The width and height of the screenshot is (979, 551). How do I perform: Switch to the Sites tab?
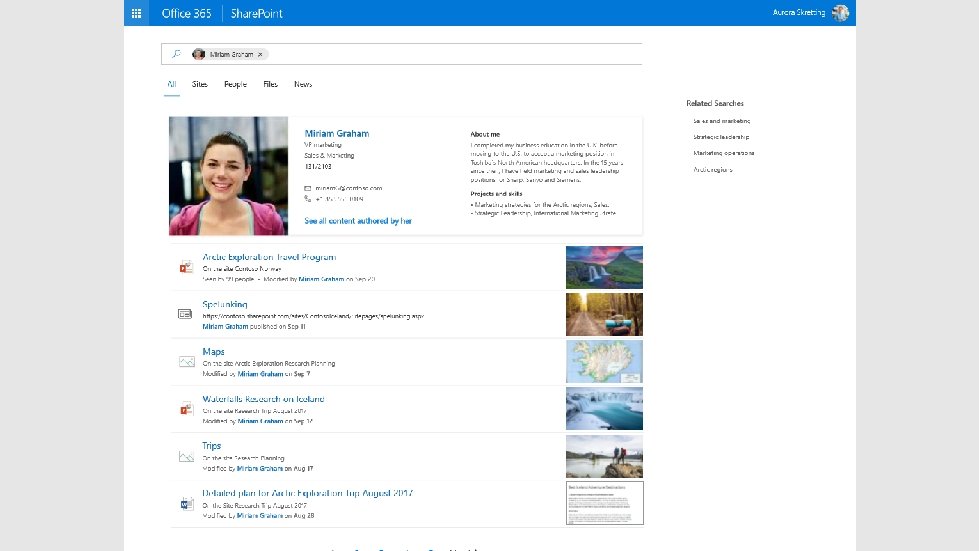click(200, 84)
